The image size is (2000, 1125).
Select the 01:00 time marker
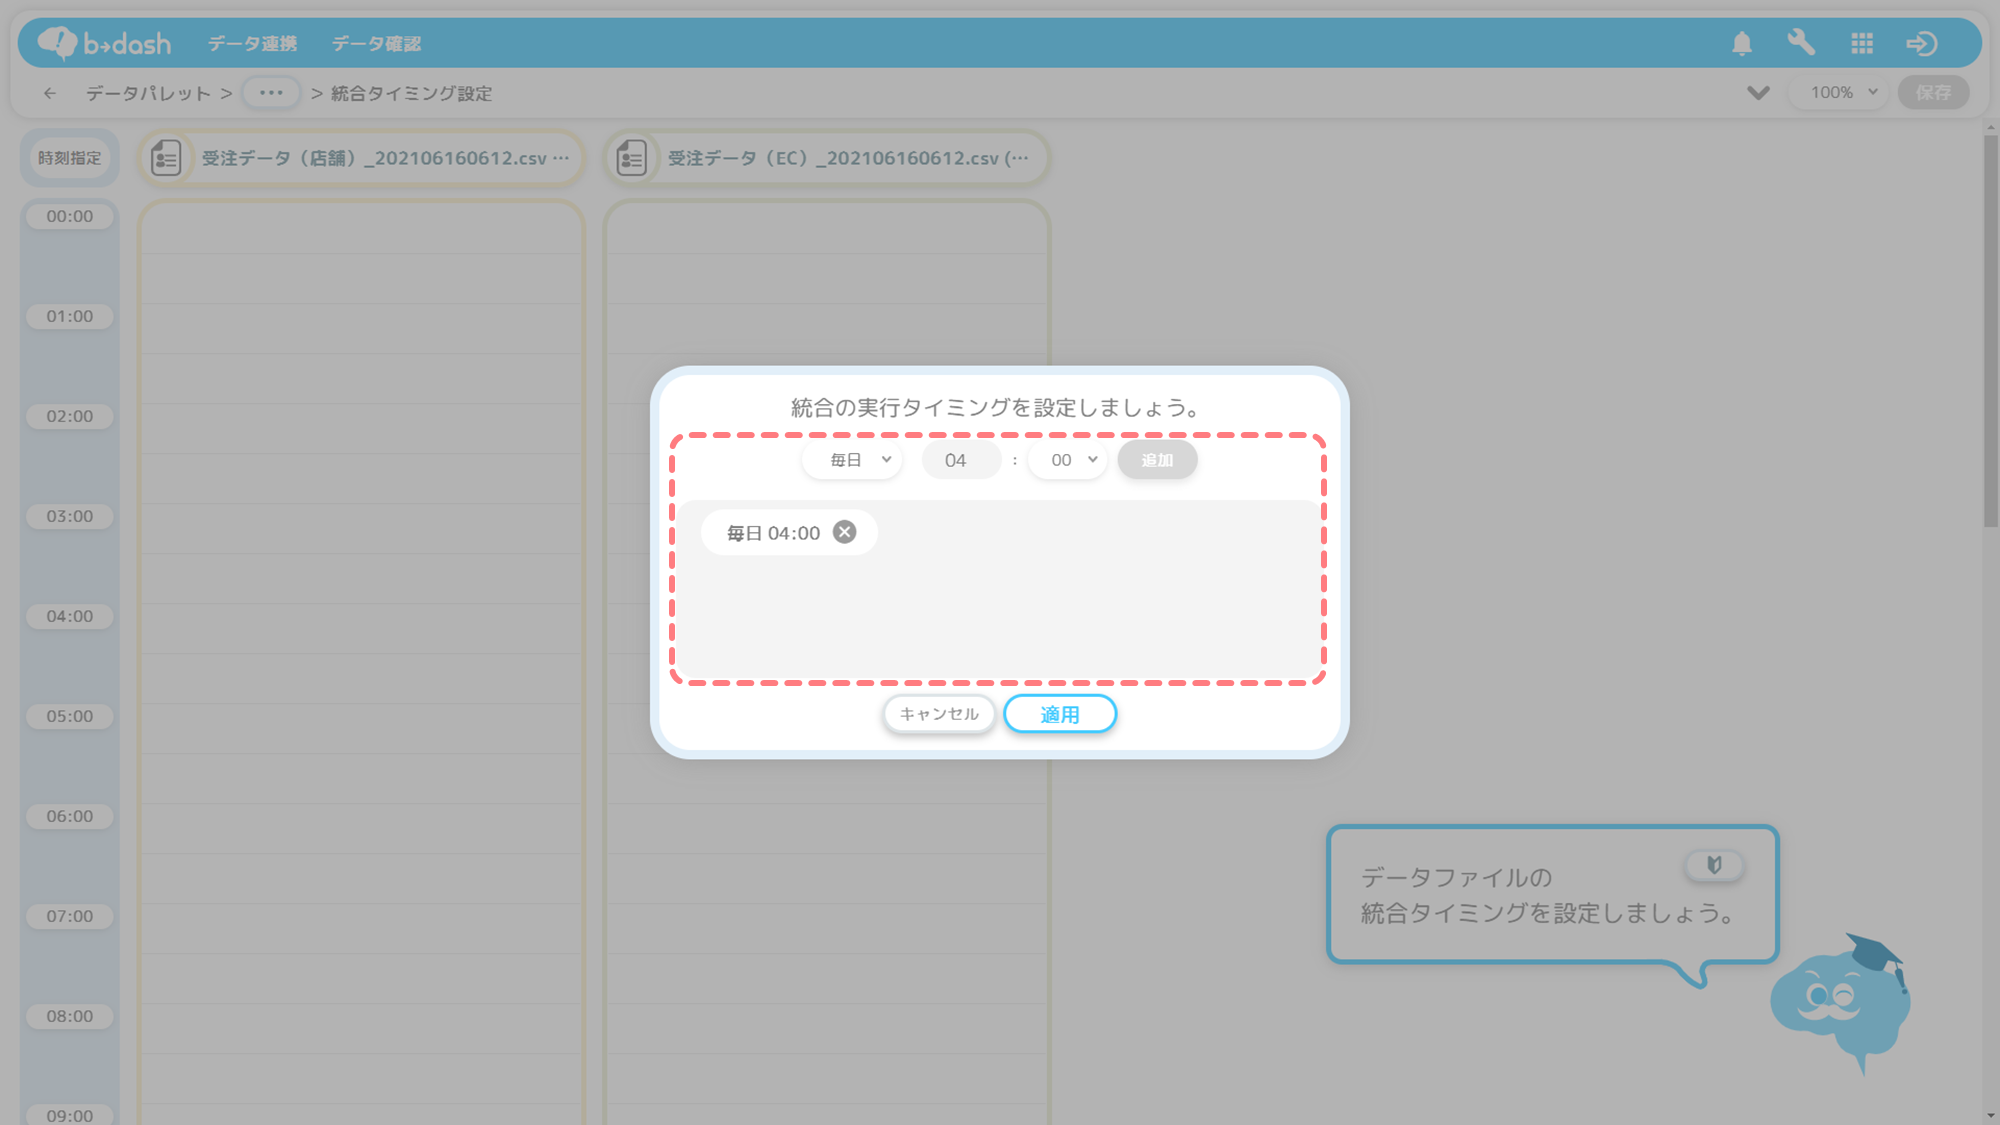tap(70, 316)
